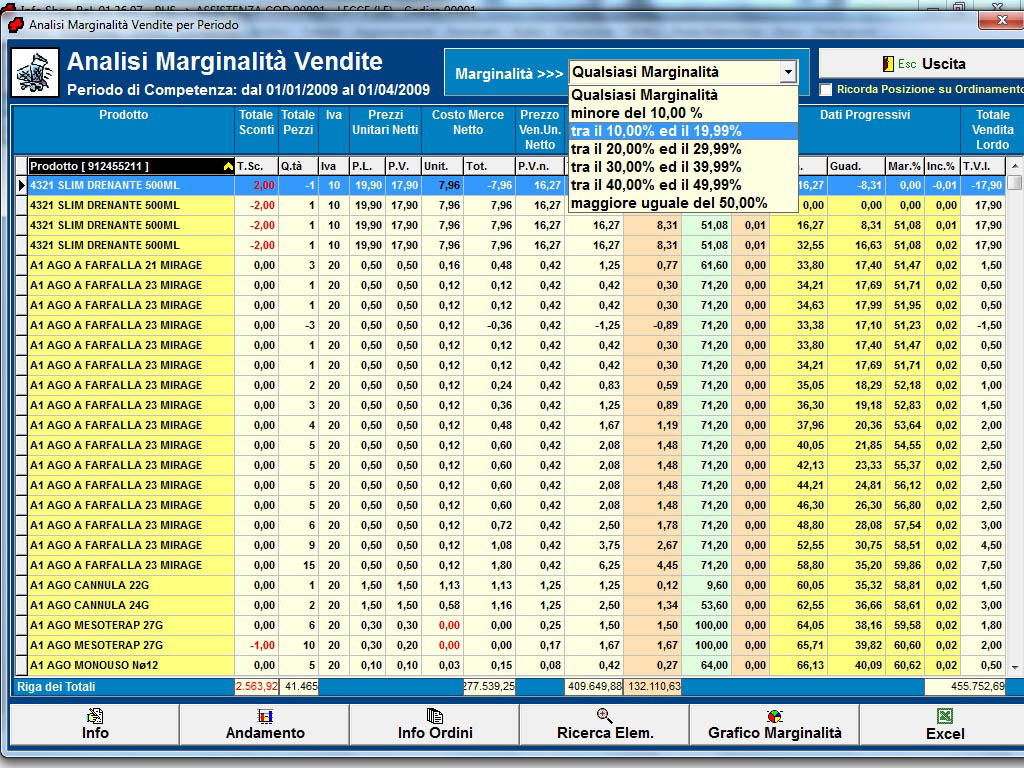Click the Prodotto search field
The height and width of the screenshot is (768, 1024).
coord(120,166)
